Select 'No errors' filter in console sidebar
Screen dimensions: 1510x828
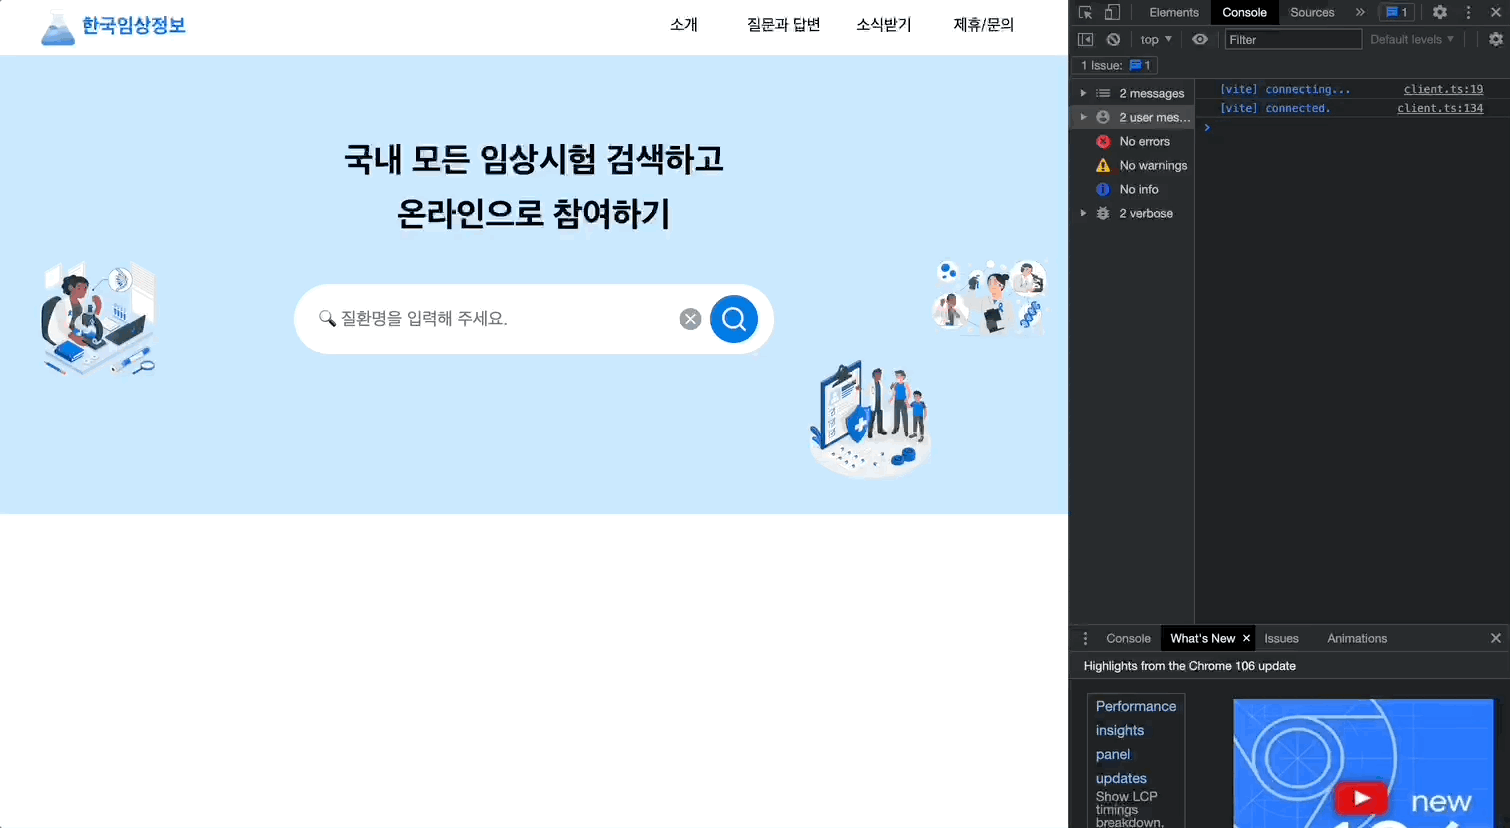coord(1145,141)
